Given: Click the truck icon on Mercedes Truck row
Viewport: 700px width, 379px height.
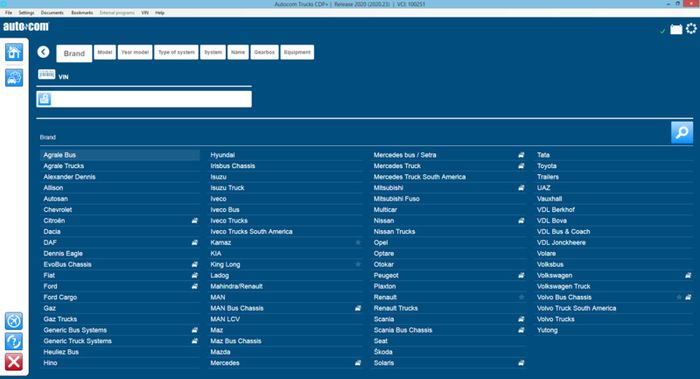Looking at the screenshot, I should (x=521, y=166).
